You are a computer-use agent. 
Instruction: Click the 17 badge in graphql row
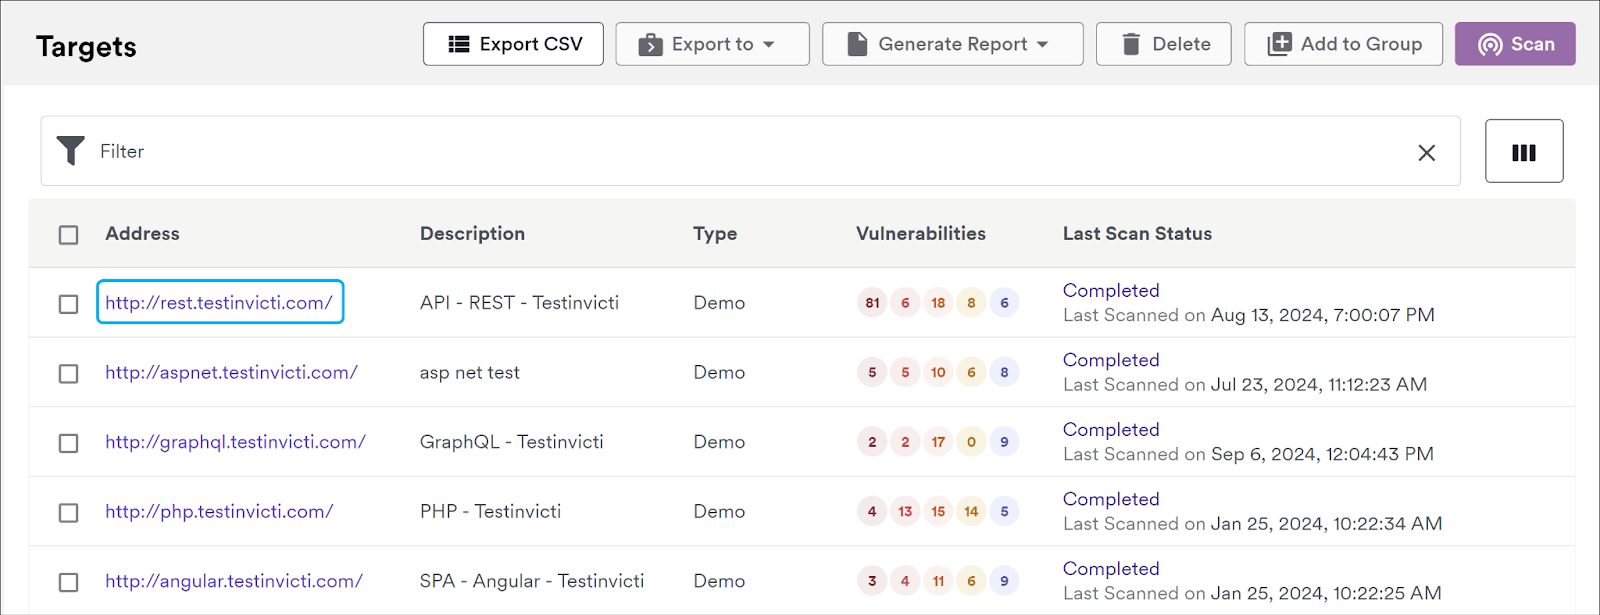(938, 441)
